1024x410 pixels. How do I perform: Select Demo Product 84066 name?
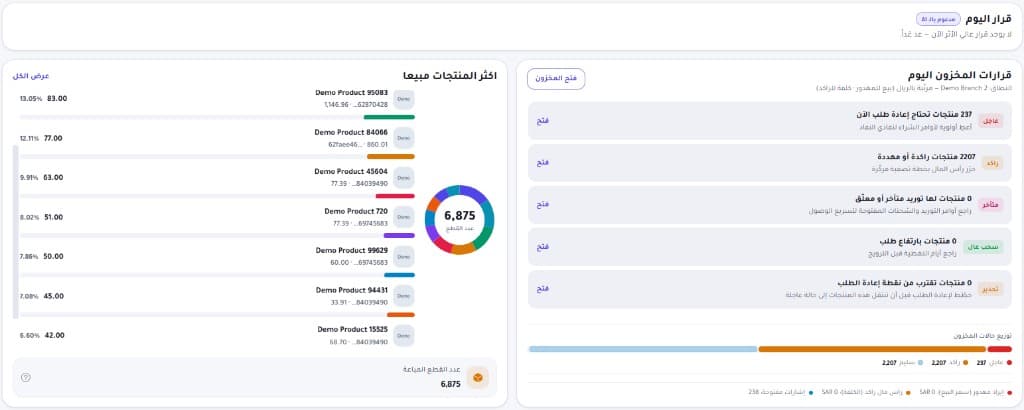click(351, 132)
